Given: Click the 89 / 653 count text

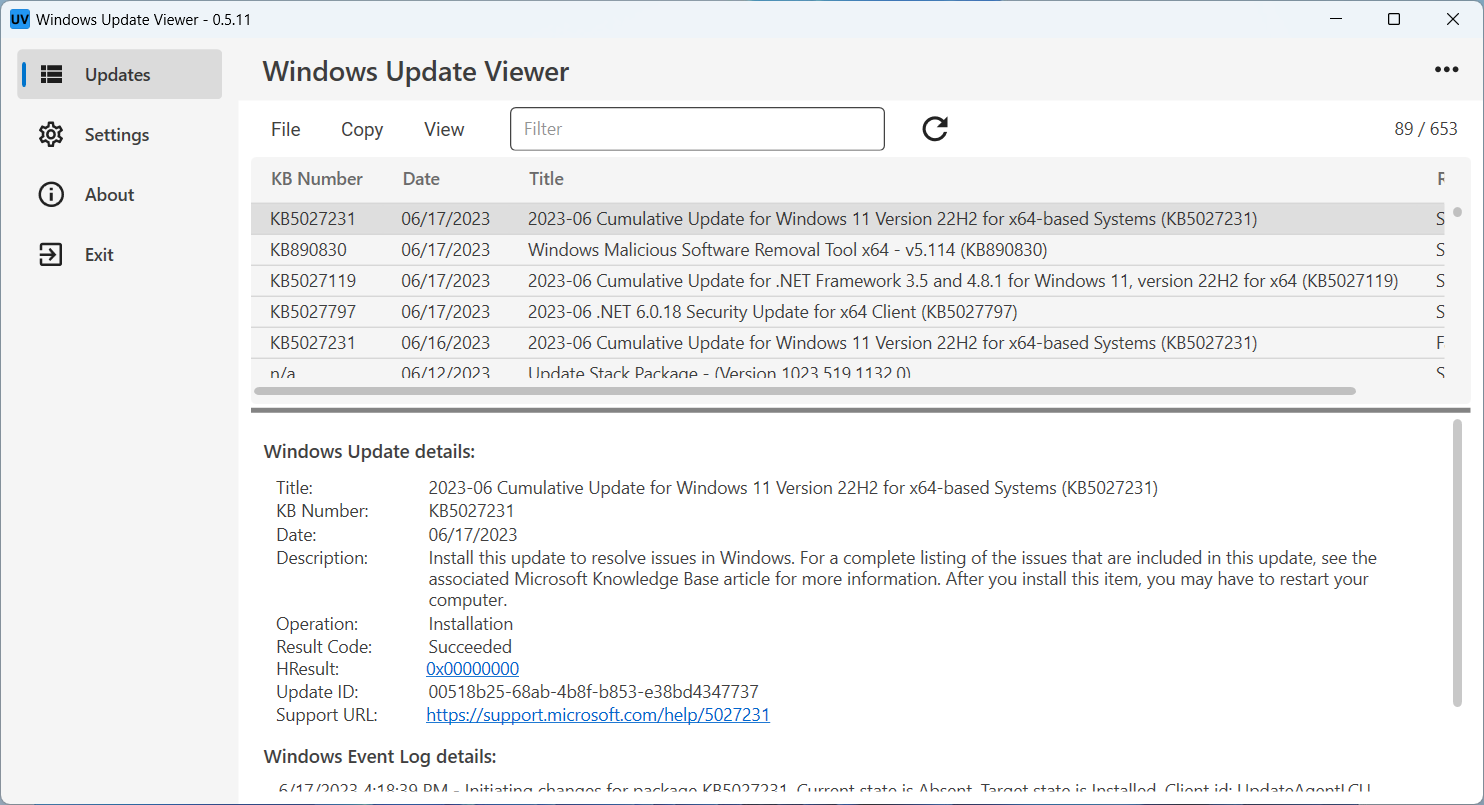Looking at the screenshot, I should [x=1426, y=129].
